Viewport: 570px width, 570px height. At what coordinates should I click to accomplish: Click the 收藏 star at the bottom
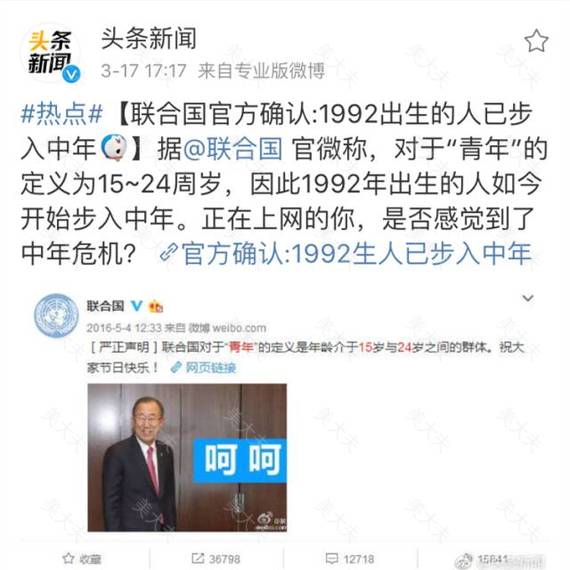(68, 558)
